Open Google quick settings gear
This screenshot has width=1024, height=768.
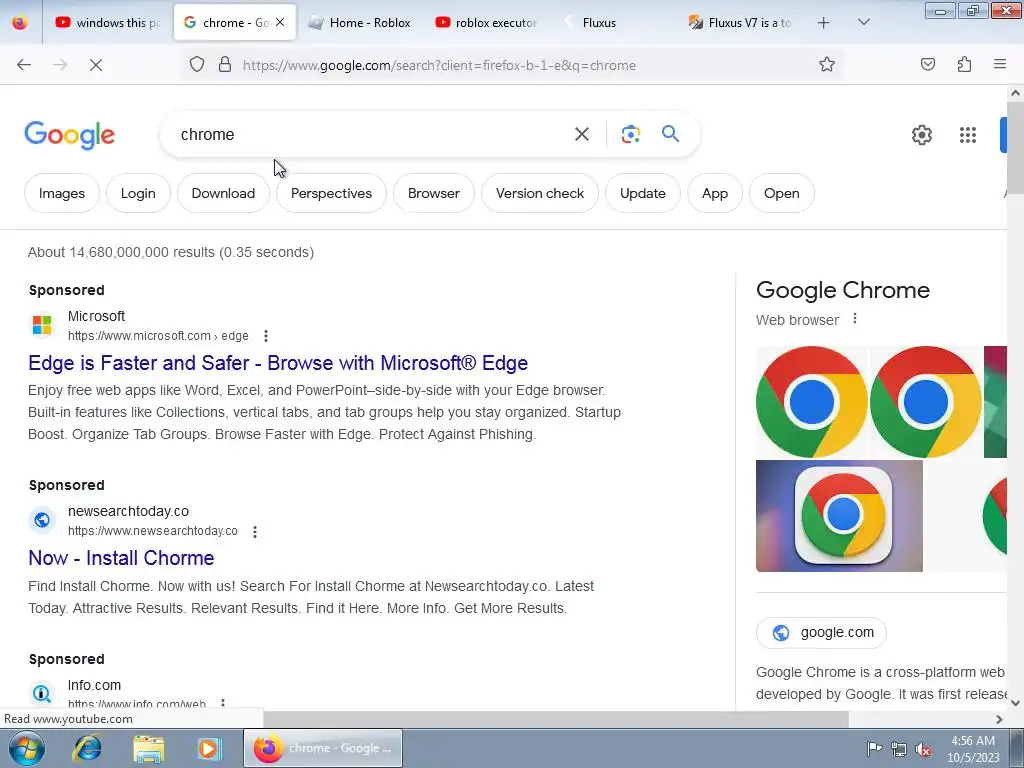click(921, 135)
